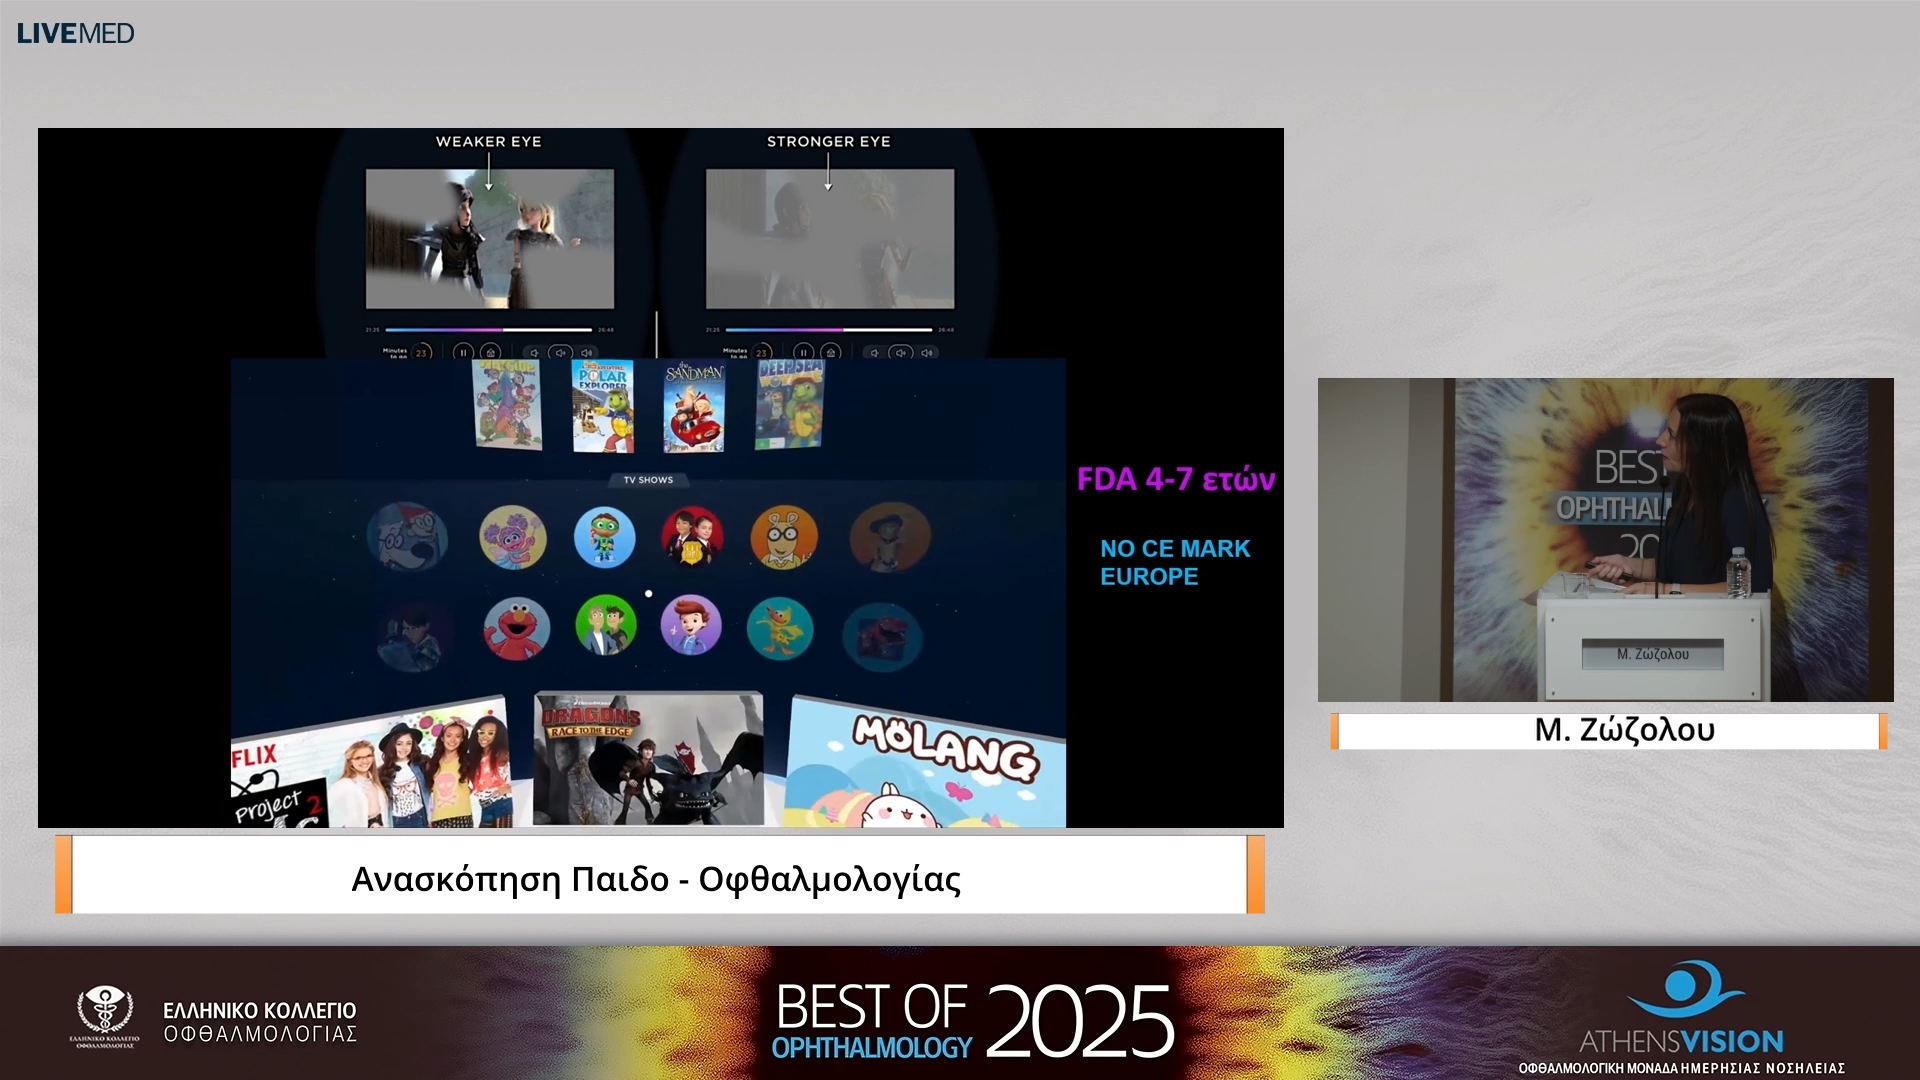This screenshot has width=1920, height=1080.
Task: Open the Molang show thumbnail
Action: pos(925,765)
